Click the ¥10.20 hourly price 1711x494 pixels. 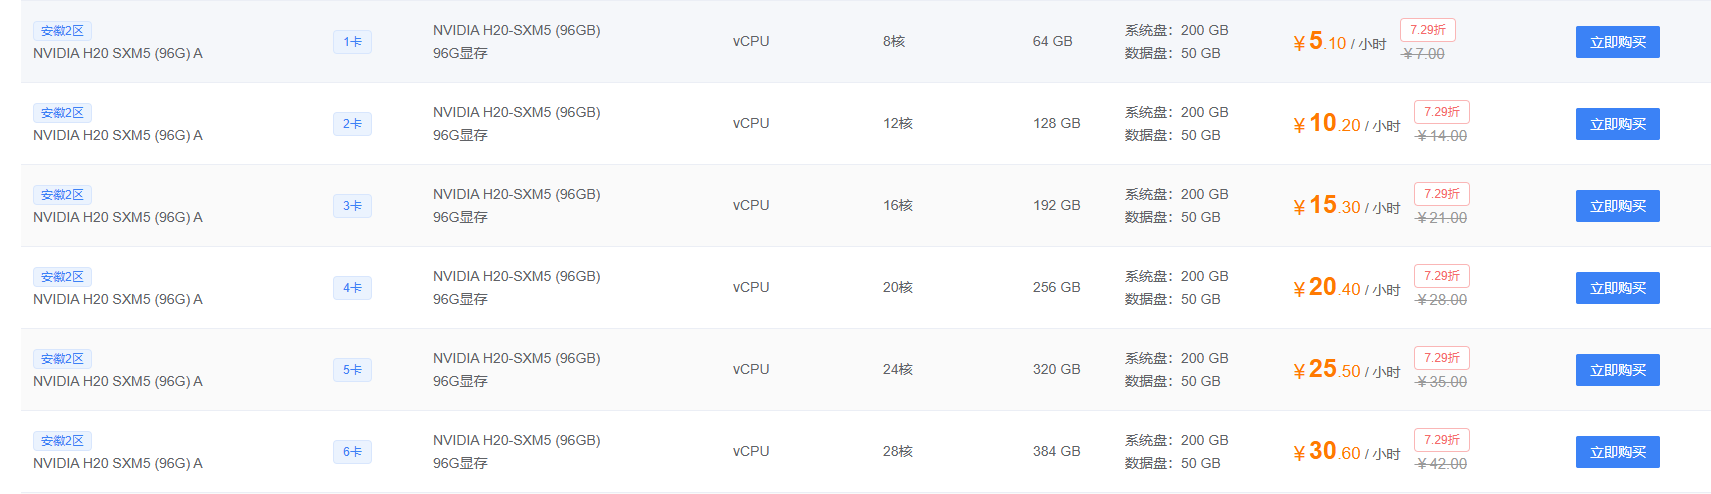tap(1346, 124)
